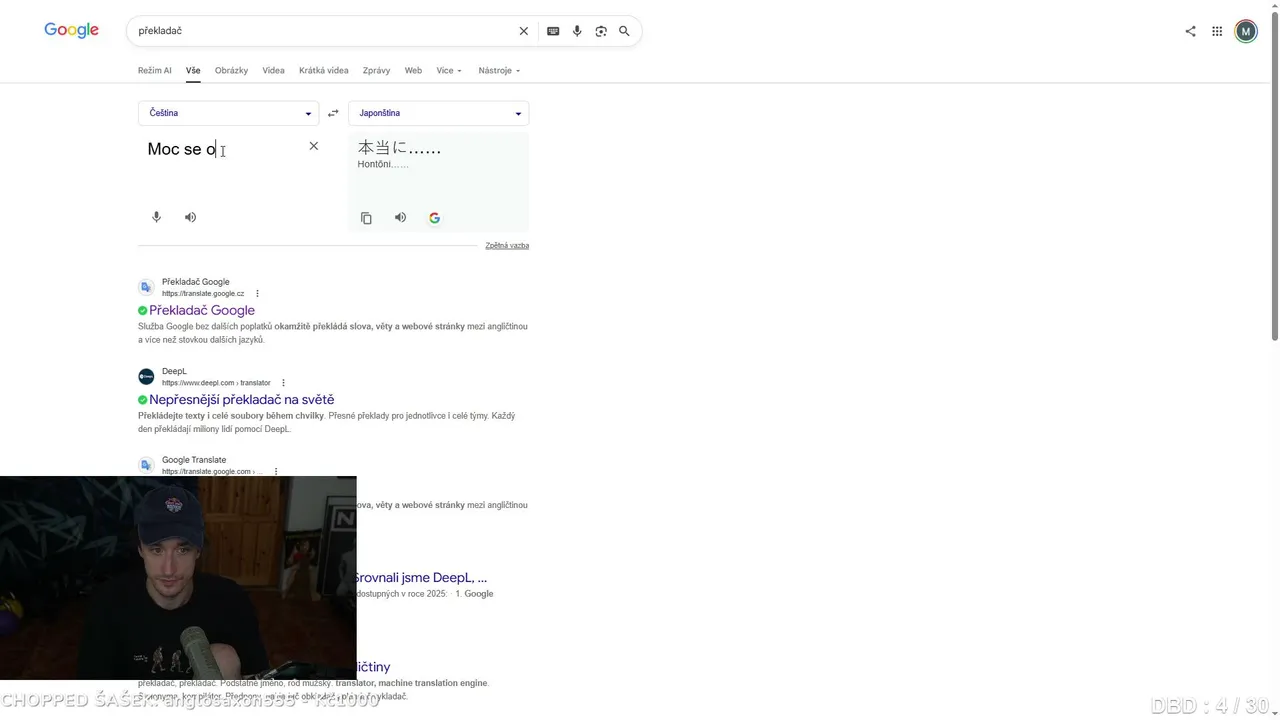
Task: Click the Google Translate site name
Action: pos(194,460)
